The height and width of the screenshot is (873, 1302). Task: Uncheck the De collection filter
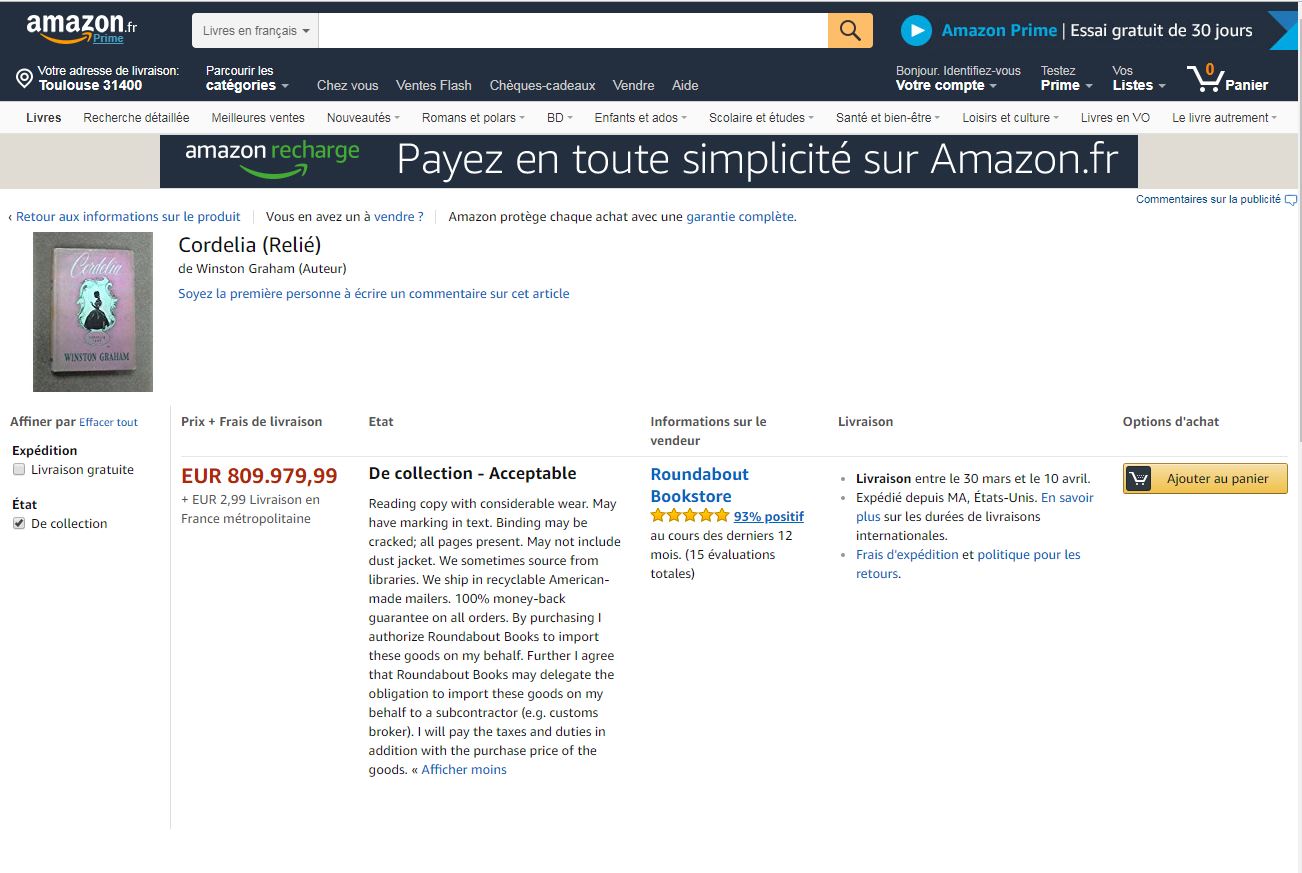[x=19, y=524]
